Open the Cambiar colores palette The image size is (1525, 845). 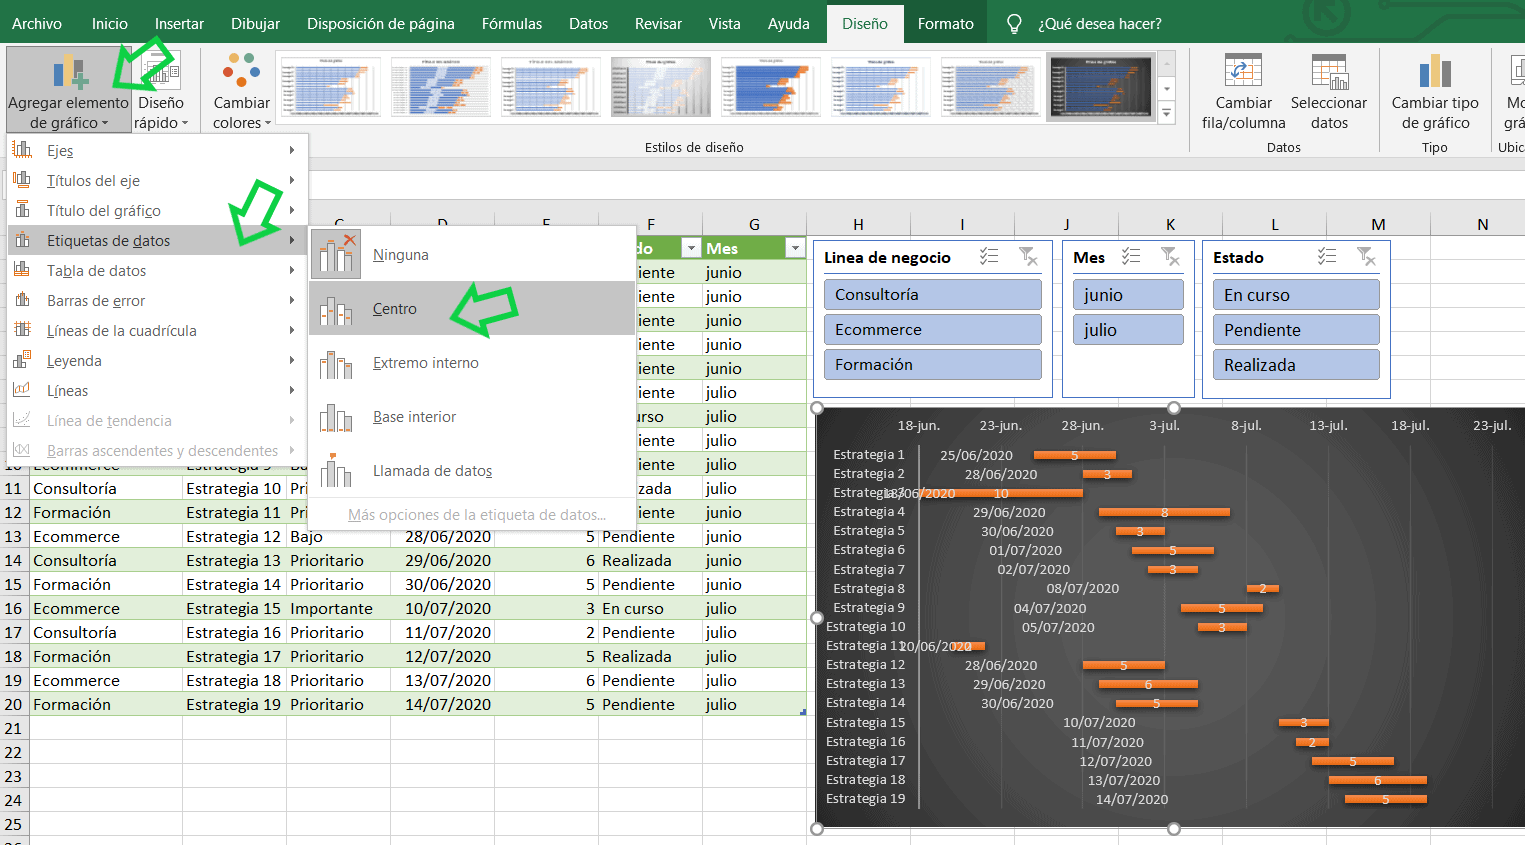(x=242, y=90)
